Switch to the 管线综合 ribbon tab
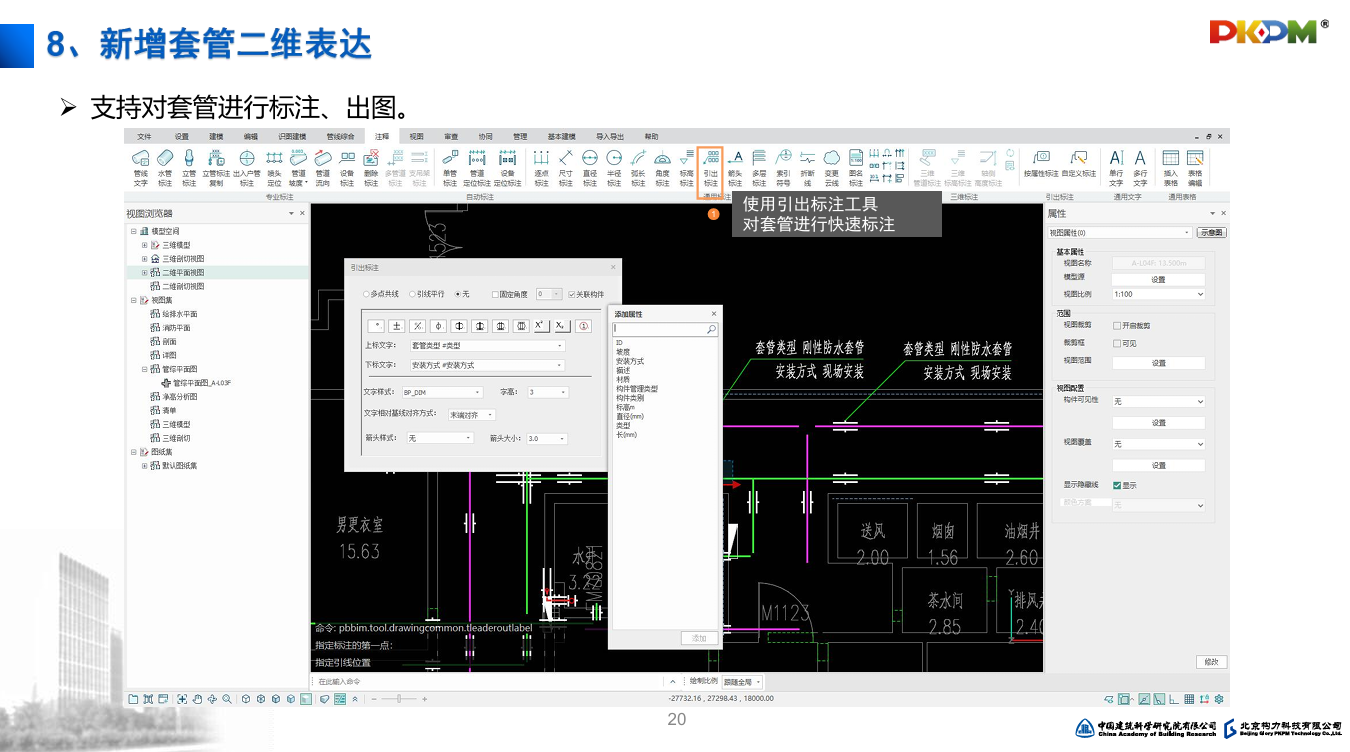 [340, 136]
